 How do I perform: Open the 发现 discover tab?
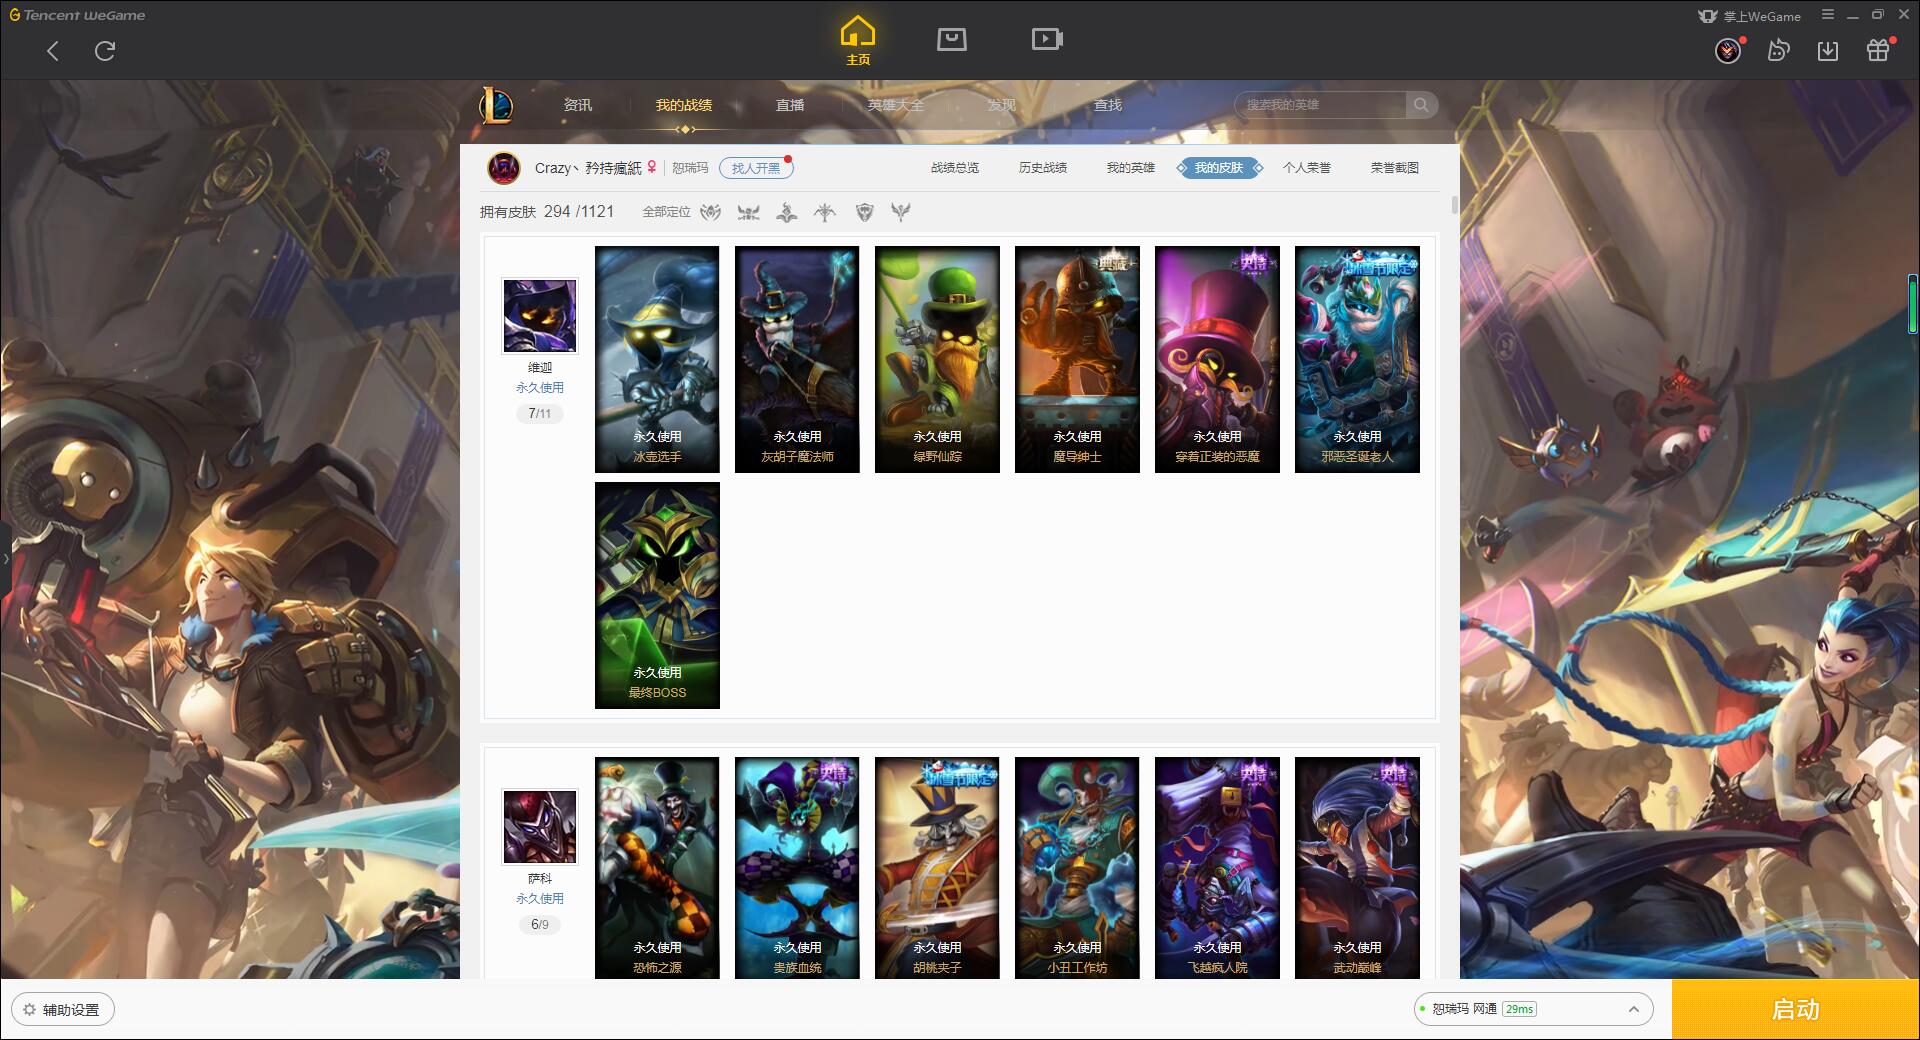pyautogui.click(x=1002, y=105)
